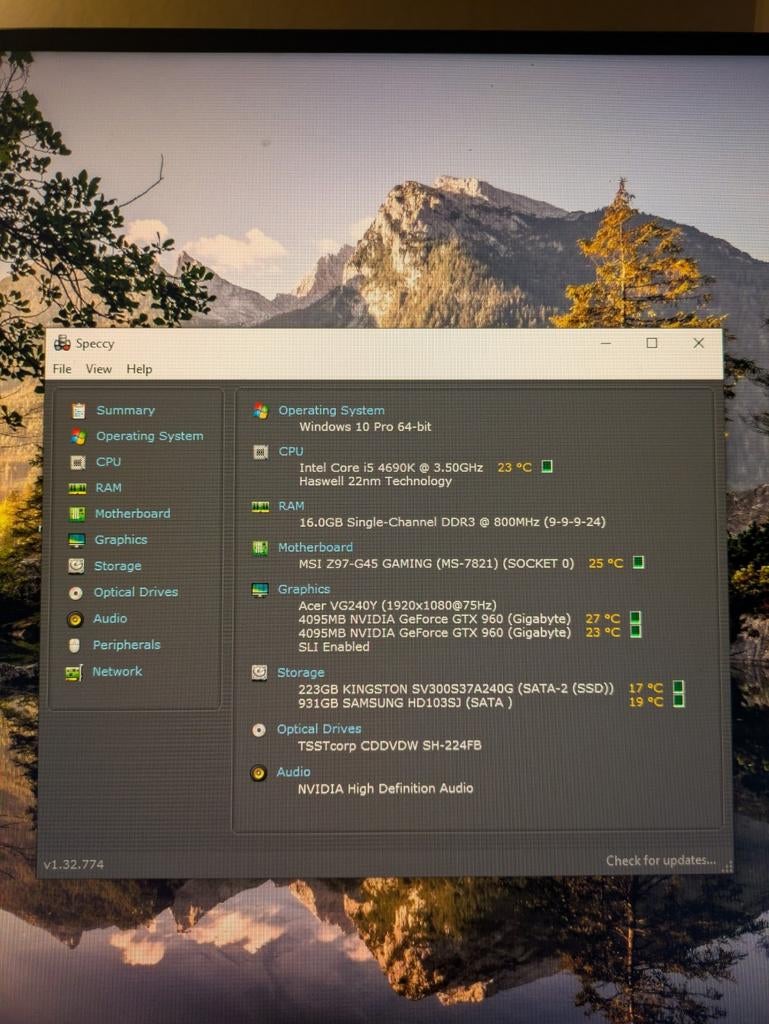
Task: Select the Audio speaker icon in sidebar
Action: [75, 618]
